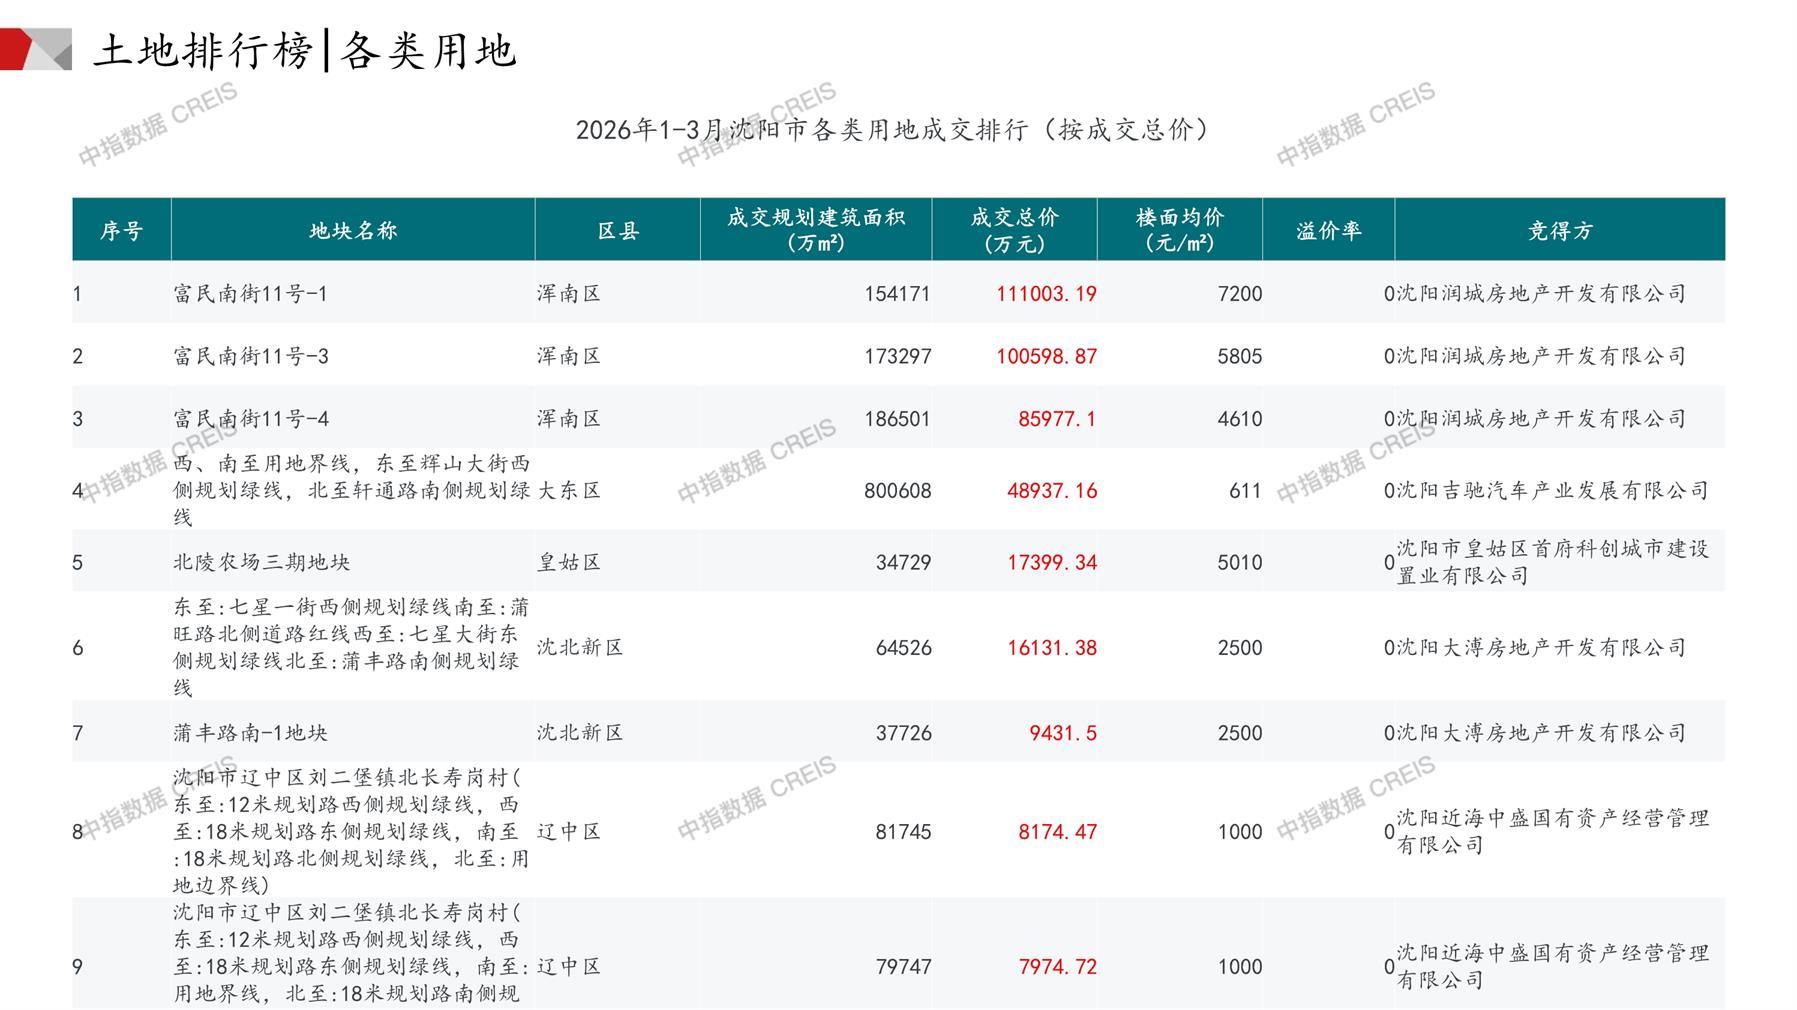The width and height of the screenshot is (1797, 1010).
Task: Select the 区县 column header
Action: click(617, 231)
